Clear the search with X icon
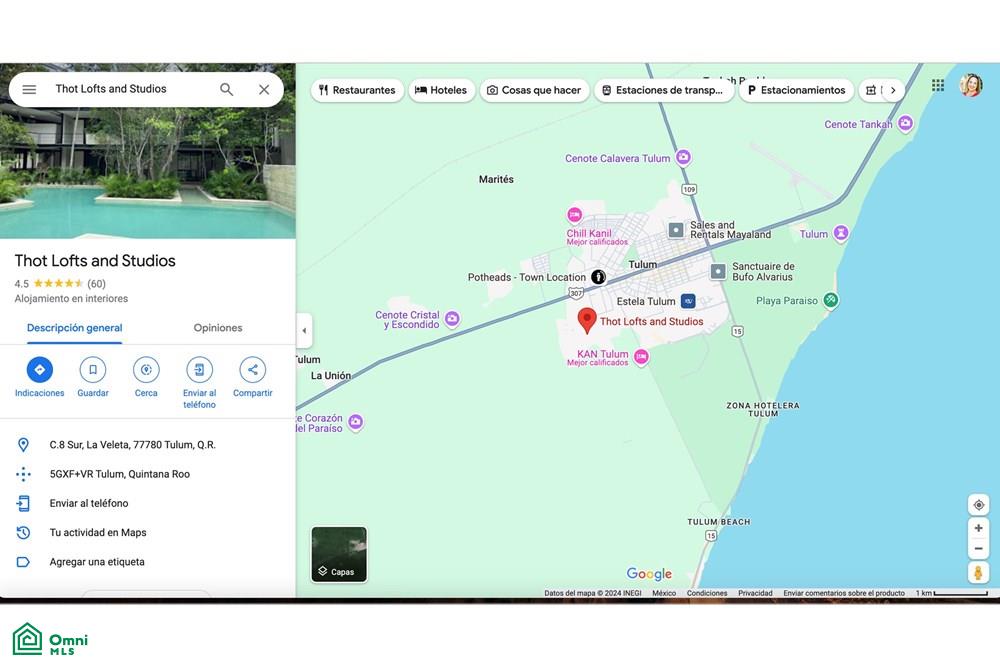 click(x=264, y=89)
